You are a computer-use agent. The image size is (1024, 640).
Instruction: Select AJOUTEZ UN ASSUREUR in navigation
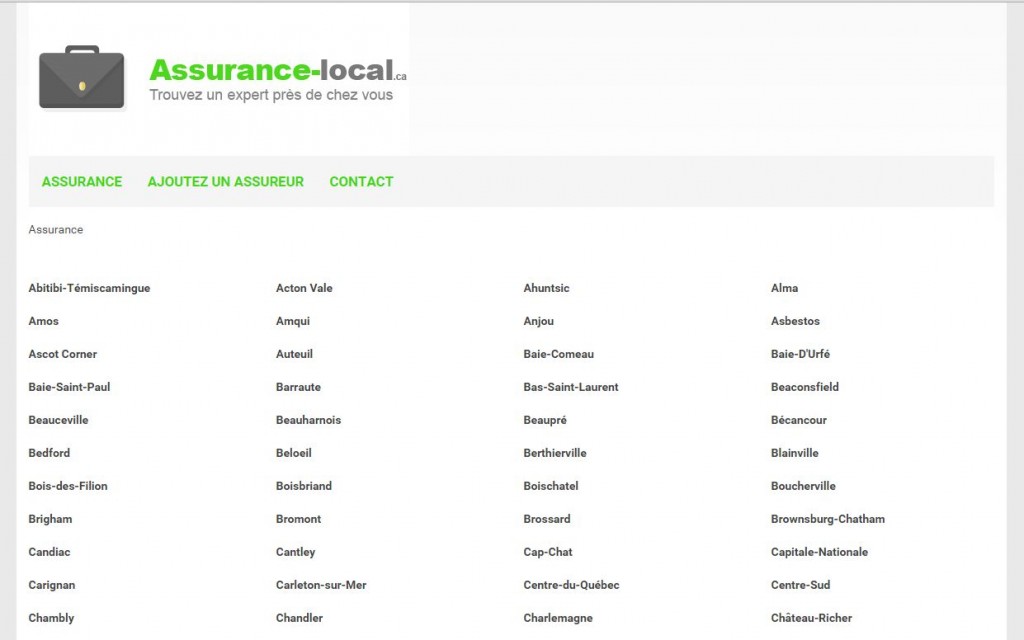point(225,181)
